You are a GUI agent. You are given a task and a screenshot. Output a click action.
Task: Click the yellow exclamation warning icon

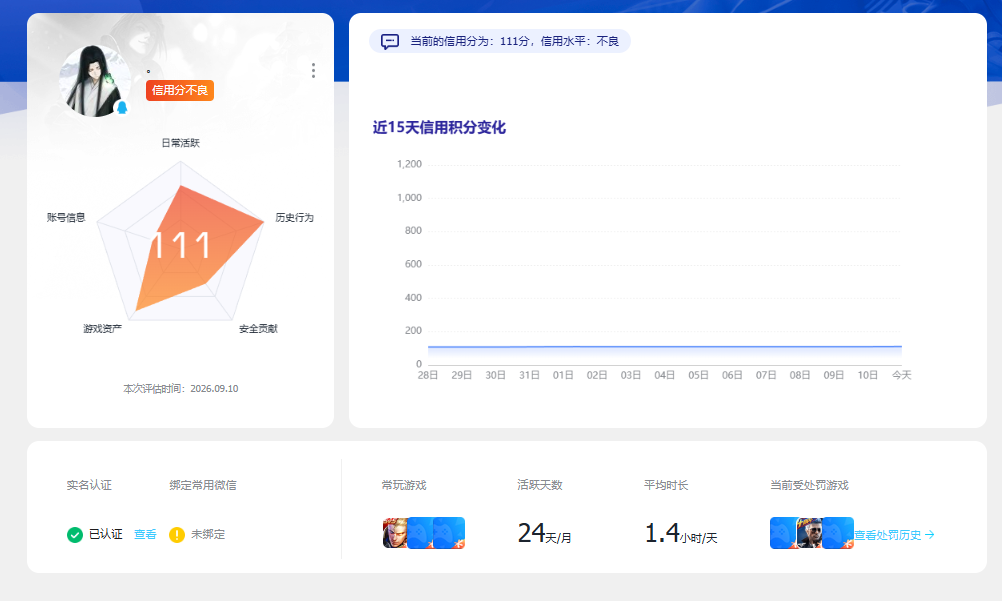(177, 535)
